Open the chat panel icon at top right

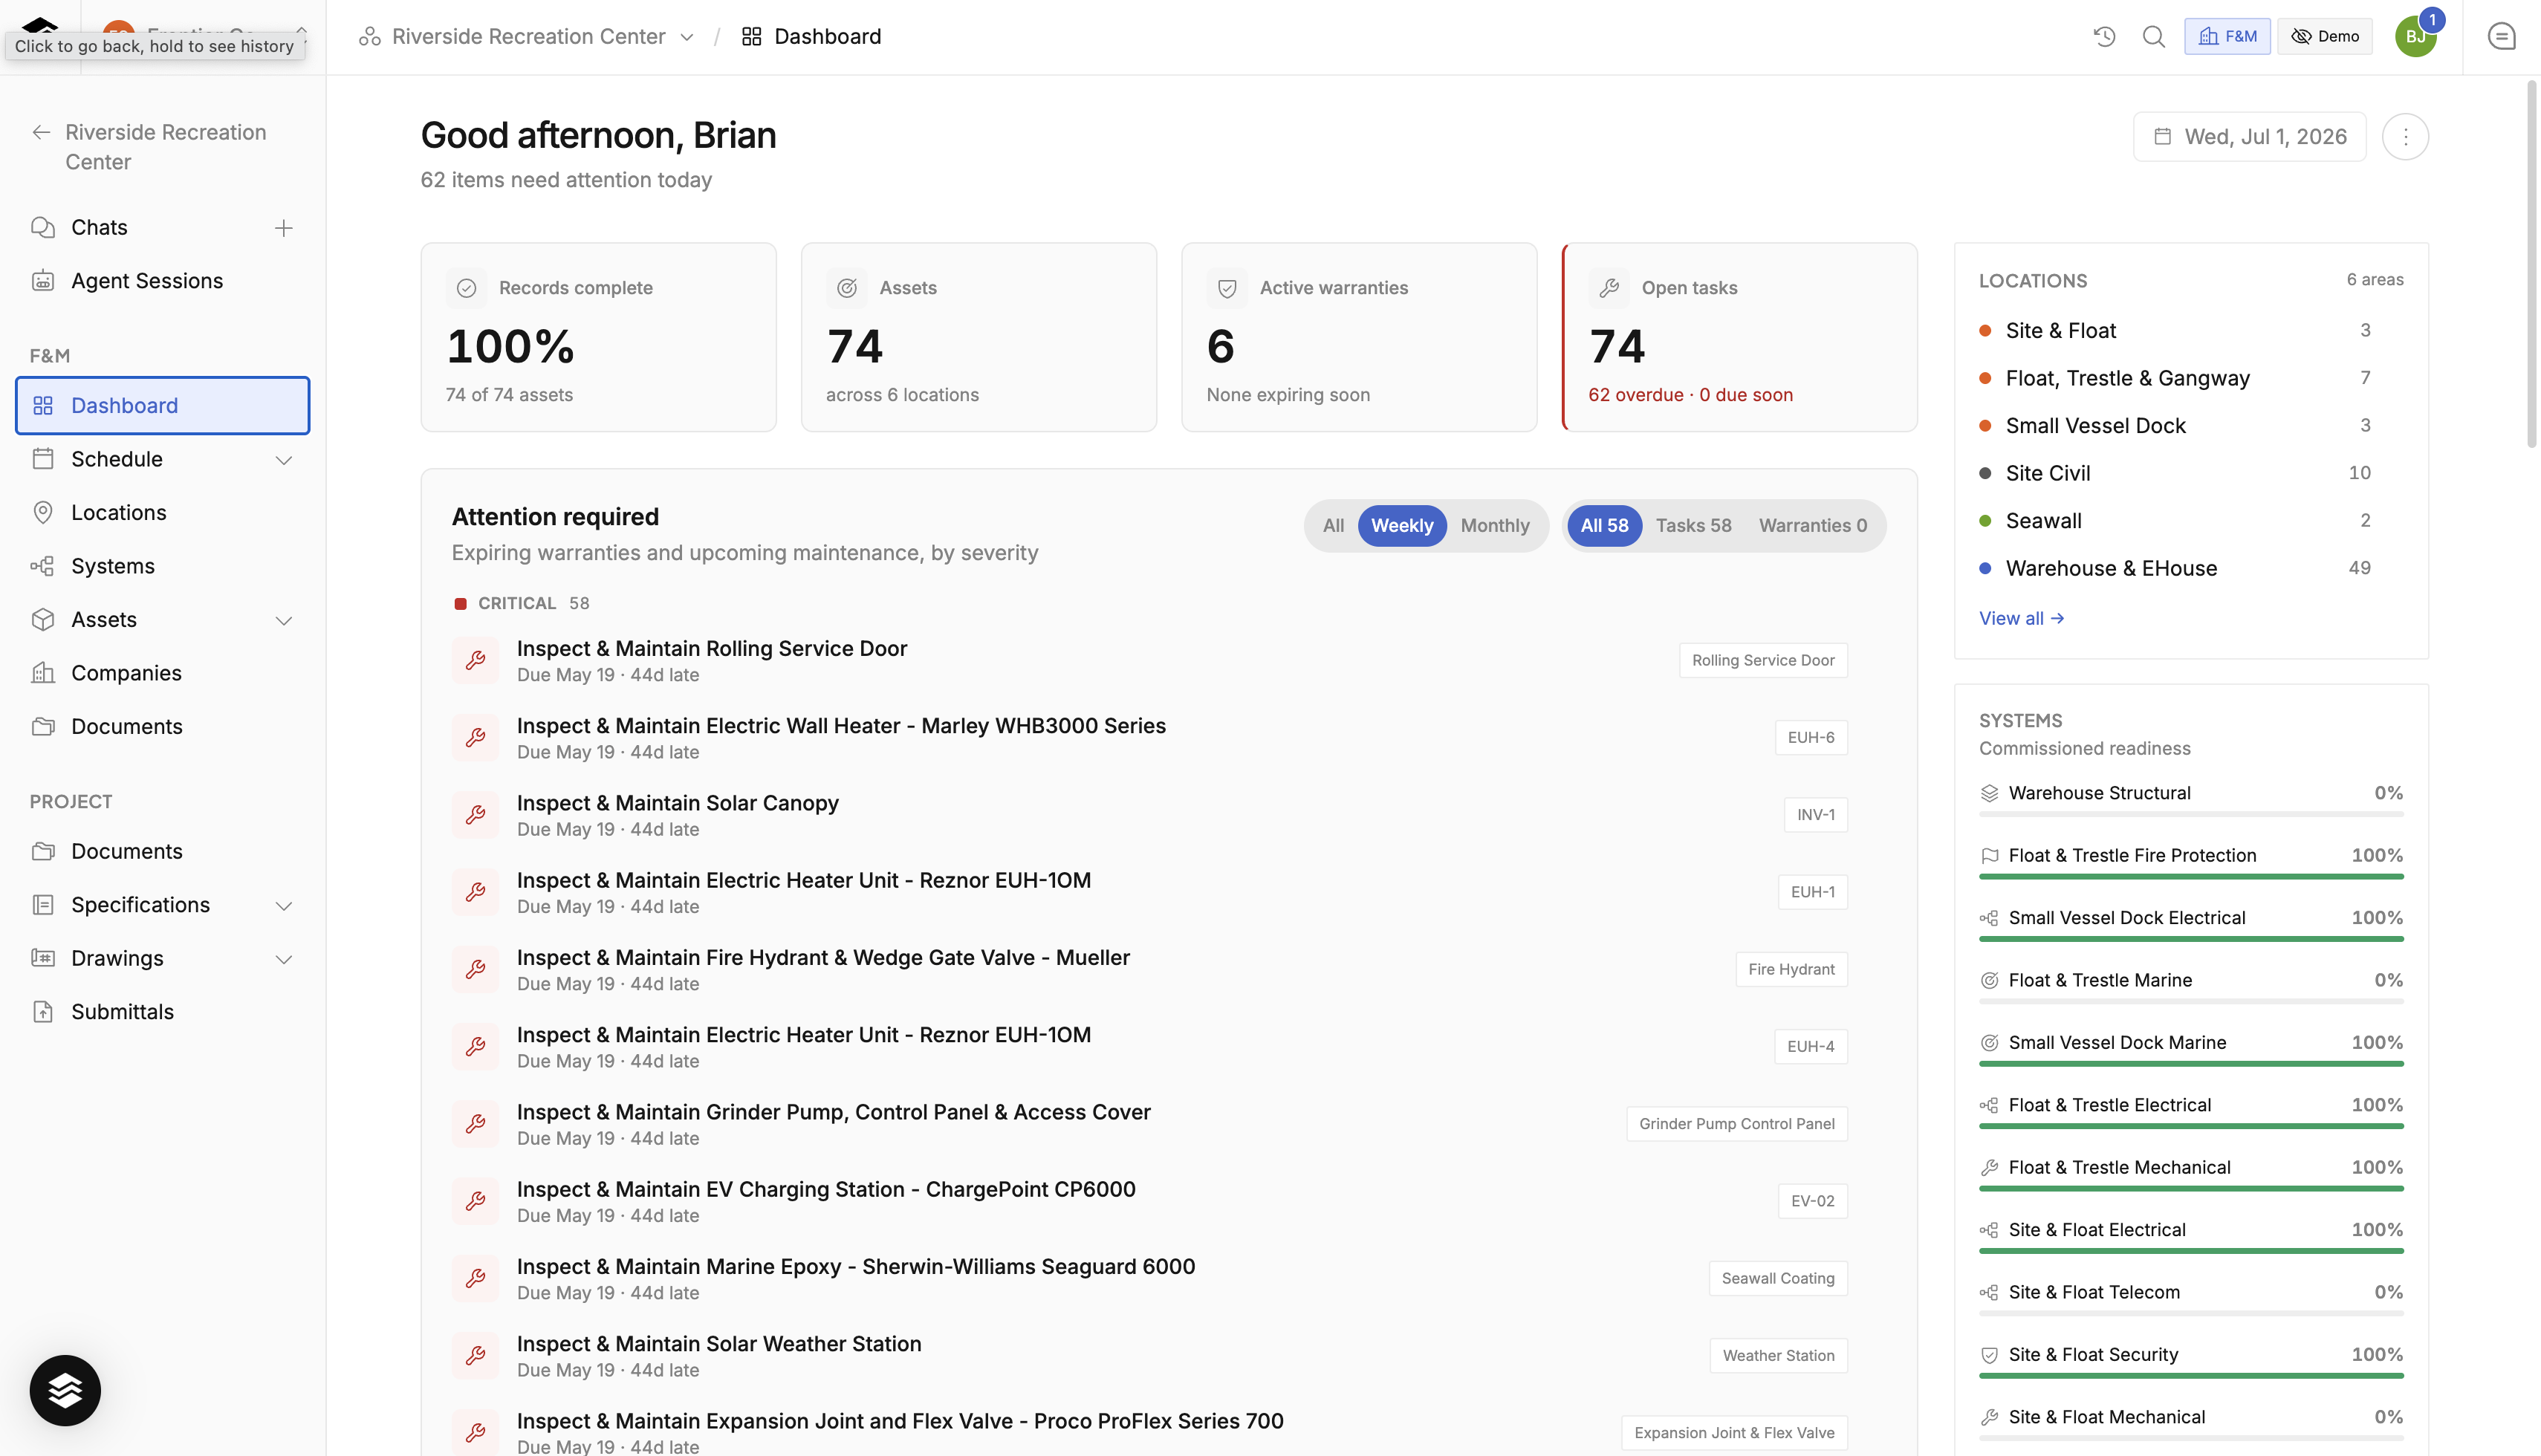coord(2501,37)
